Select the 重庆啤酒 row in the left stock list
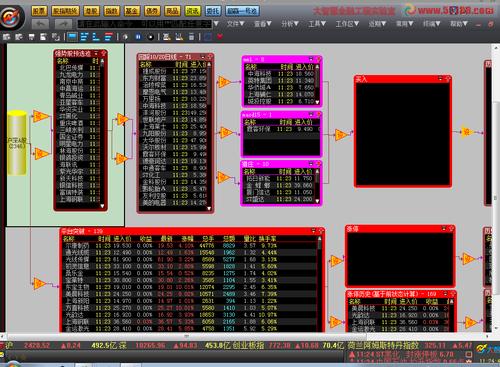The height and width of the screenshot is (367, 500). click(x=78, y=123)
